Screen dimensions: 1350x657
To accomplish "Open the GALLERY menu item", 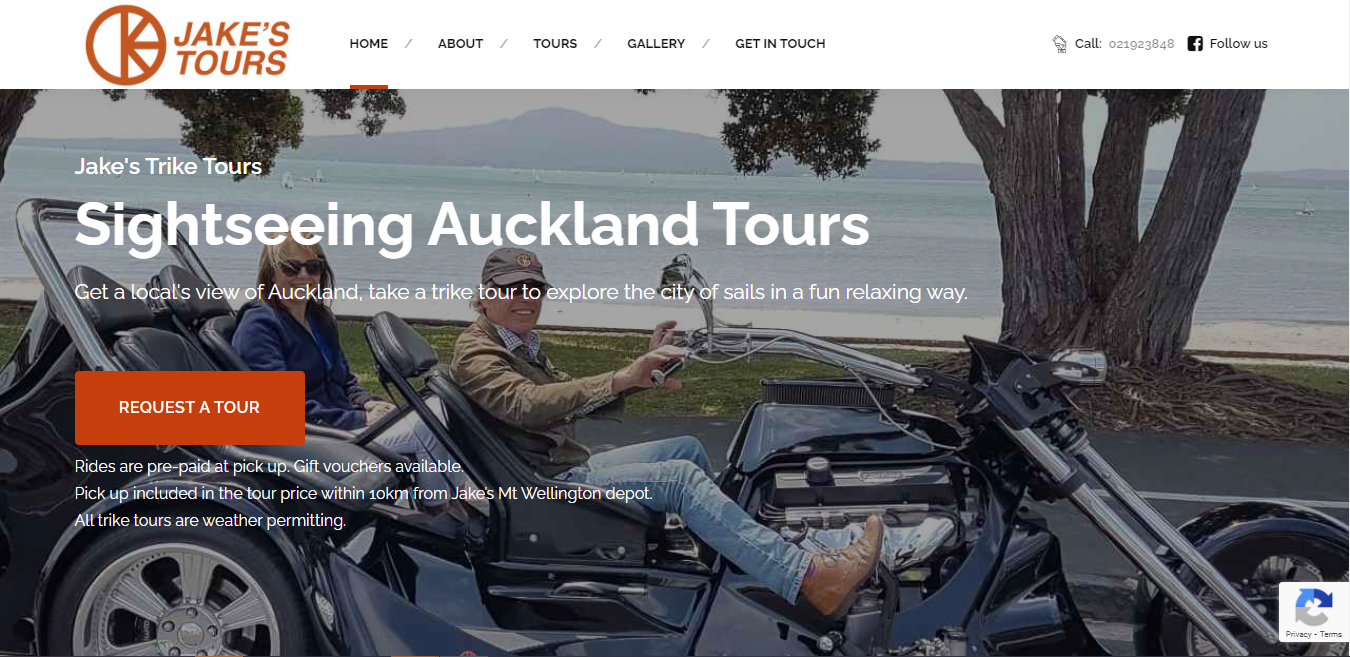I will pyautogui.click(x=656, y=44).
